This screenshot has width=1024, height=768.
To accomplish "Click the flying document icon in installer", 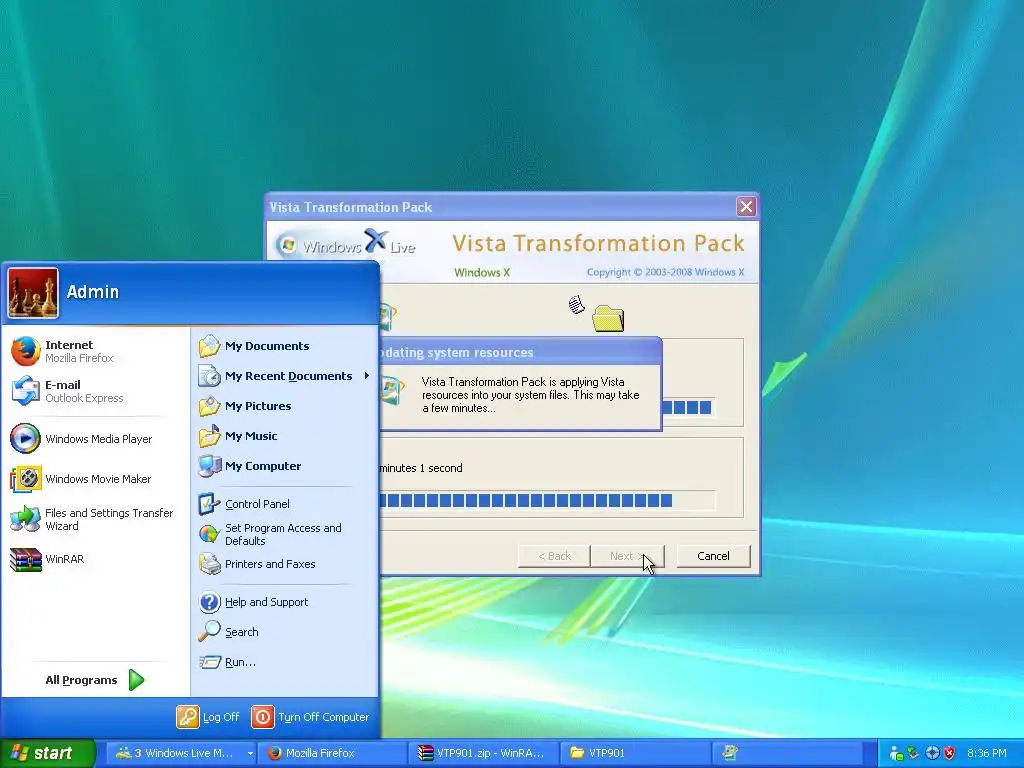I will coord(577,304).
